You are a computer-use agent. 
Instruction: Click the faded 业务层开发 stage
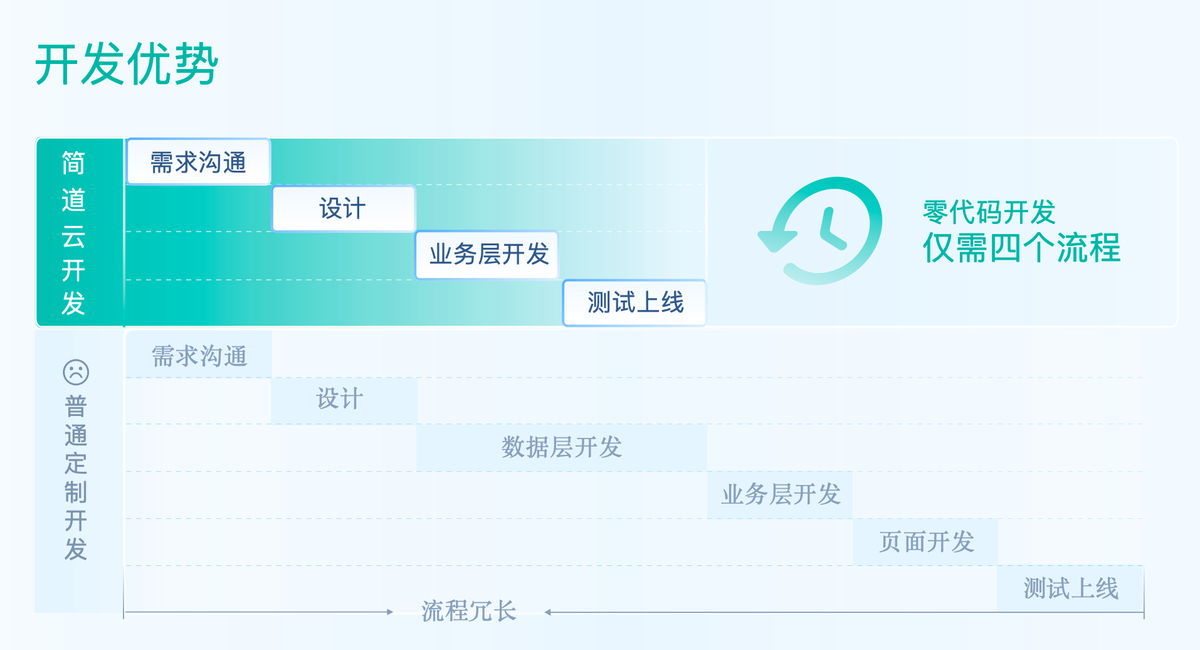[780, 494]
